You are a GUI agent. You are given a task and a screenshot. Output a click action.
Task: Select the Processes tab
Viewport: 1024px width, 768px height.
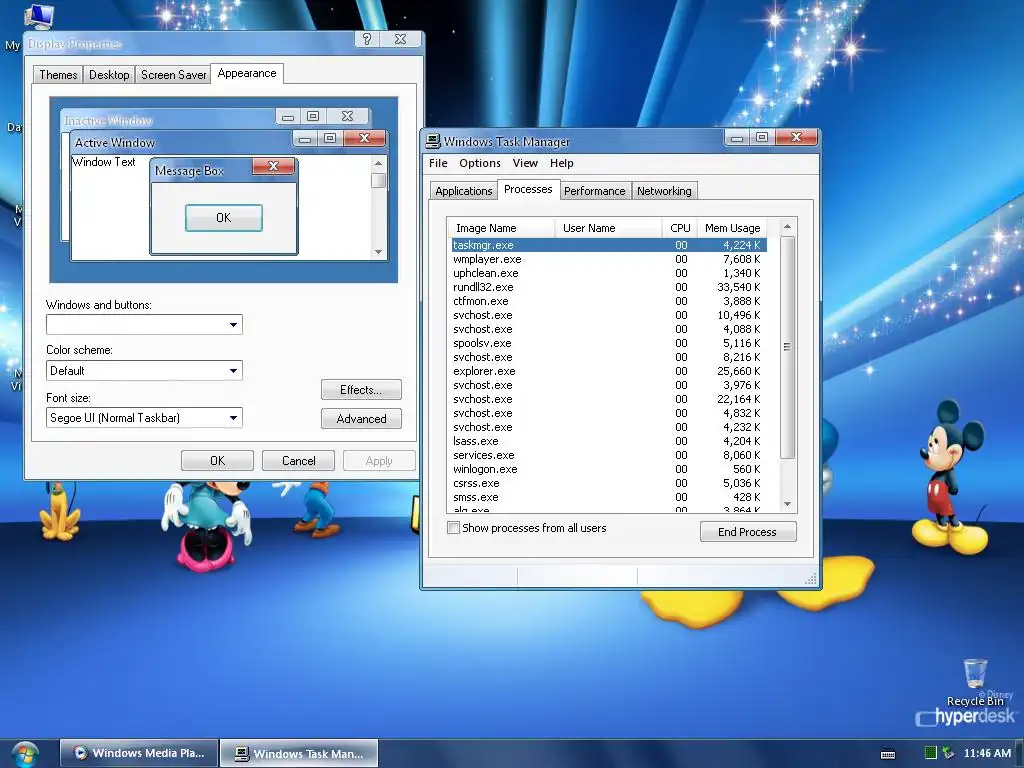(x=528, y=189)
